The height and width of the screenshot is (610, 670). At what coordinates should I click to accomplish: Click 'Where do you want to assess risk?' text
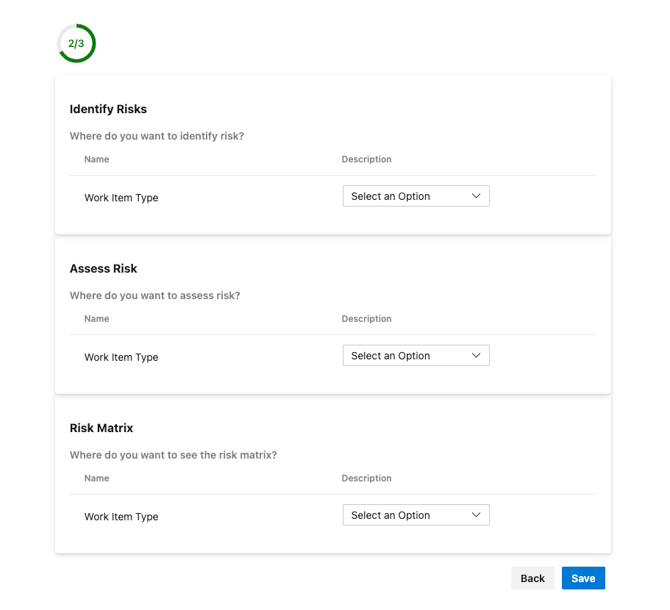[x=155, y=296]
